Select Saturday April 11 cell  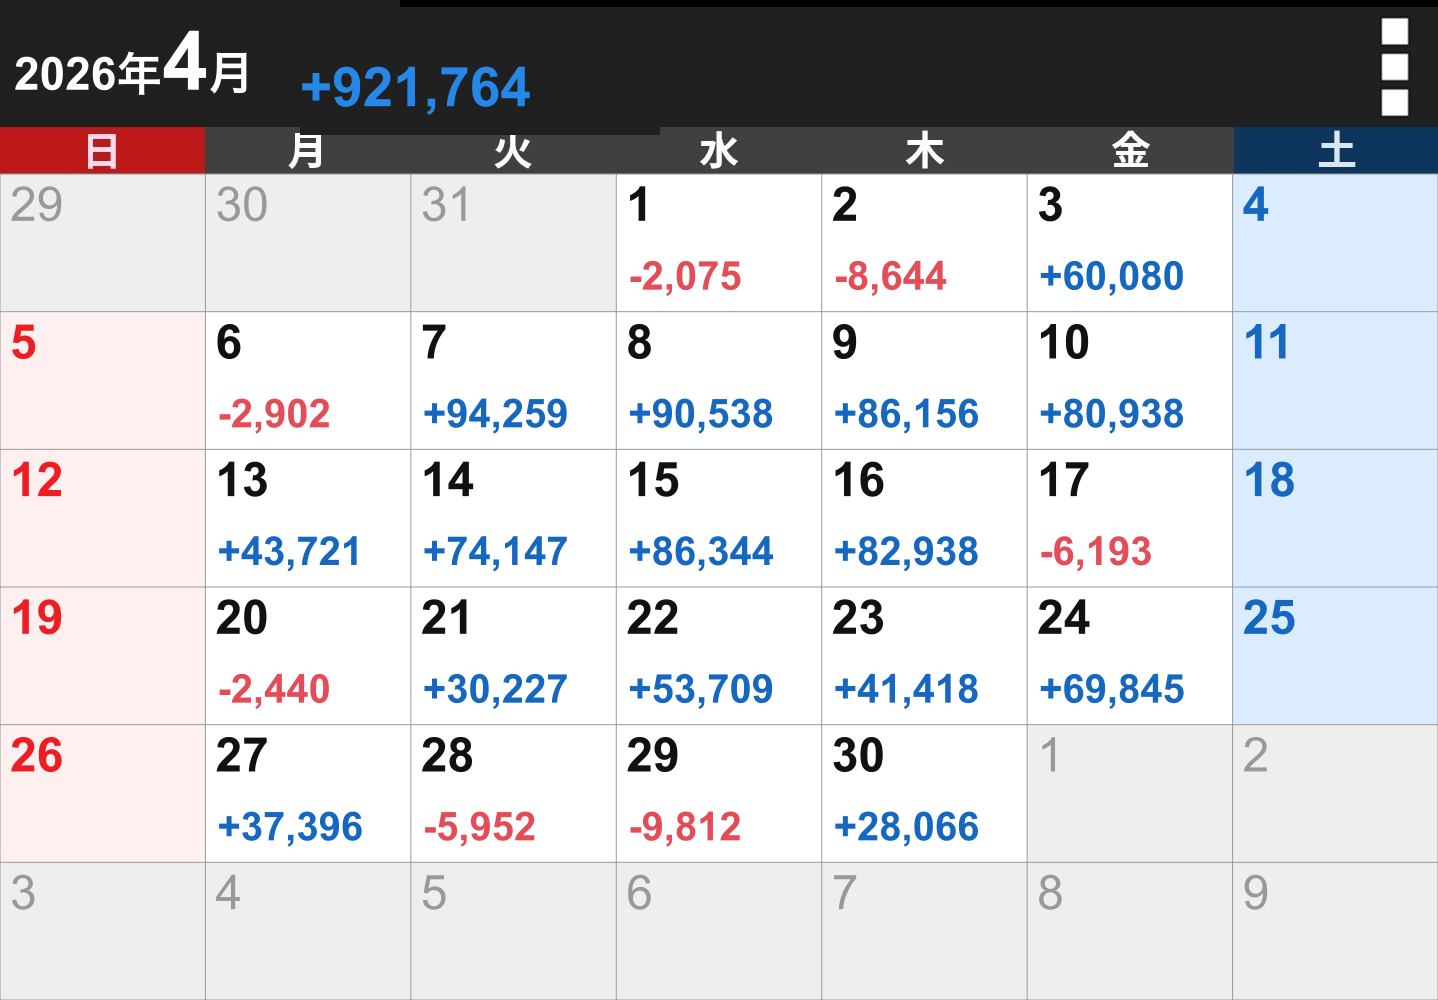1336,381
